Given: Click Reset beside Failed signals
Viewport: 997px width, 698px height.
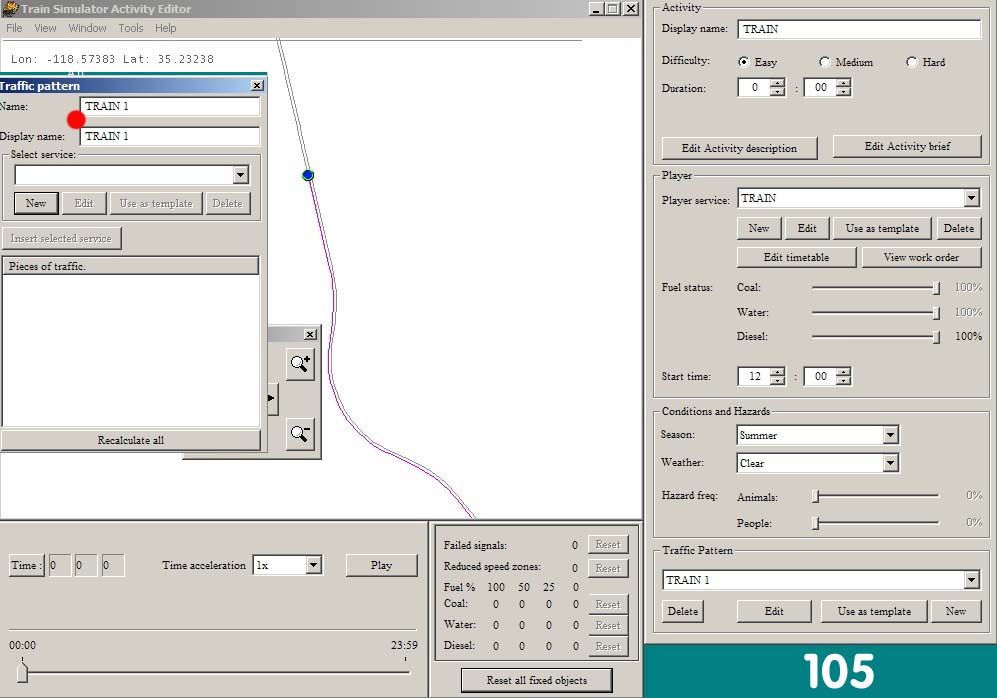Looking at the screenshot, I should (608, 545).
